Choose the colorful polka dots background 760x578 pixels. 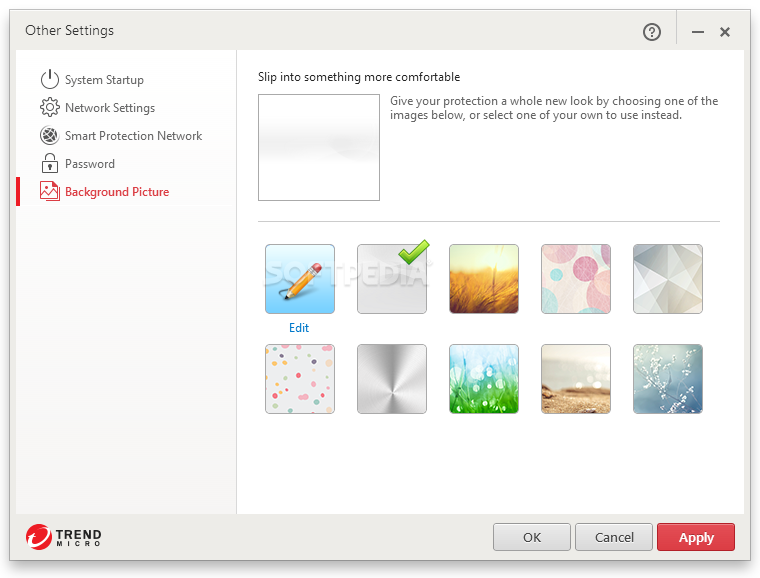pos(300,379)
